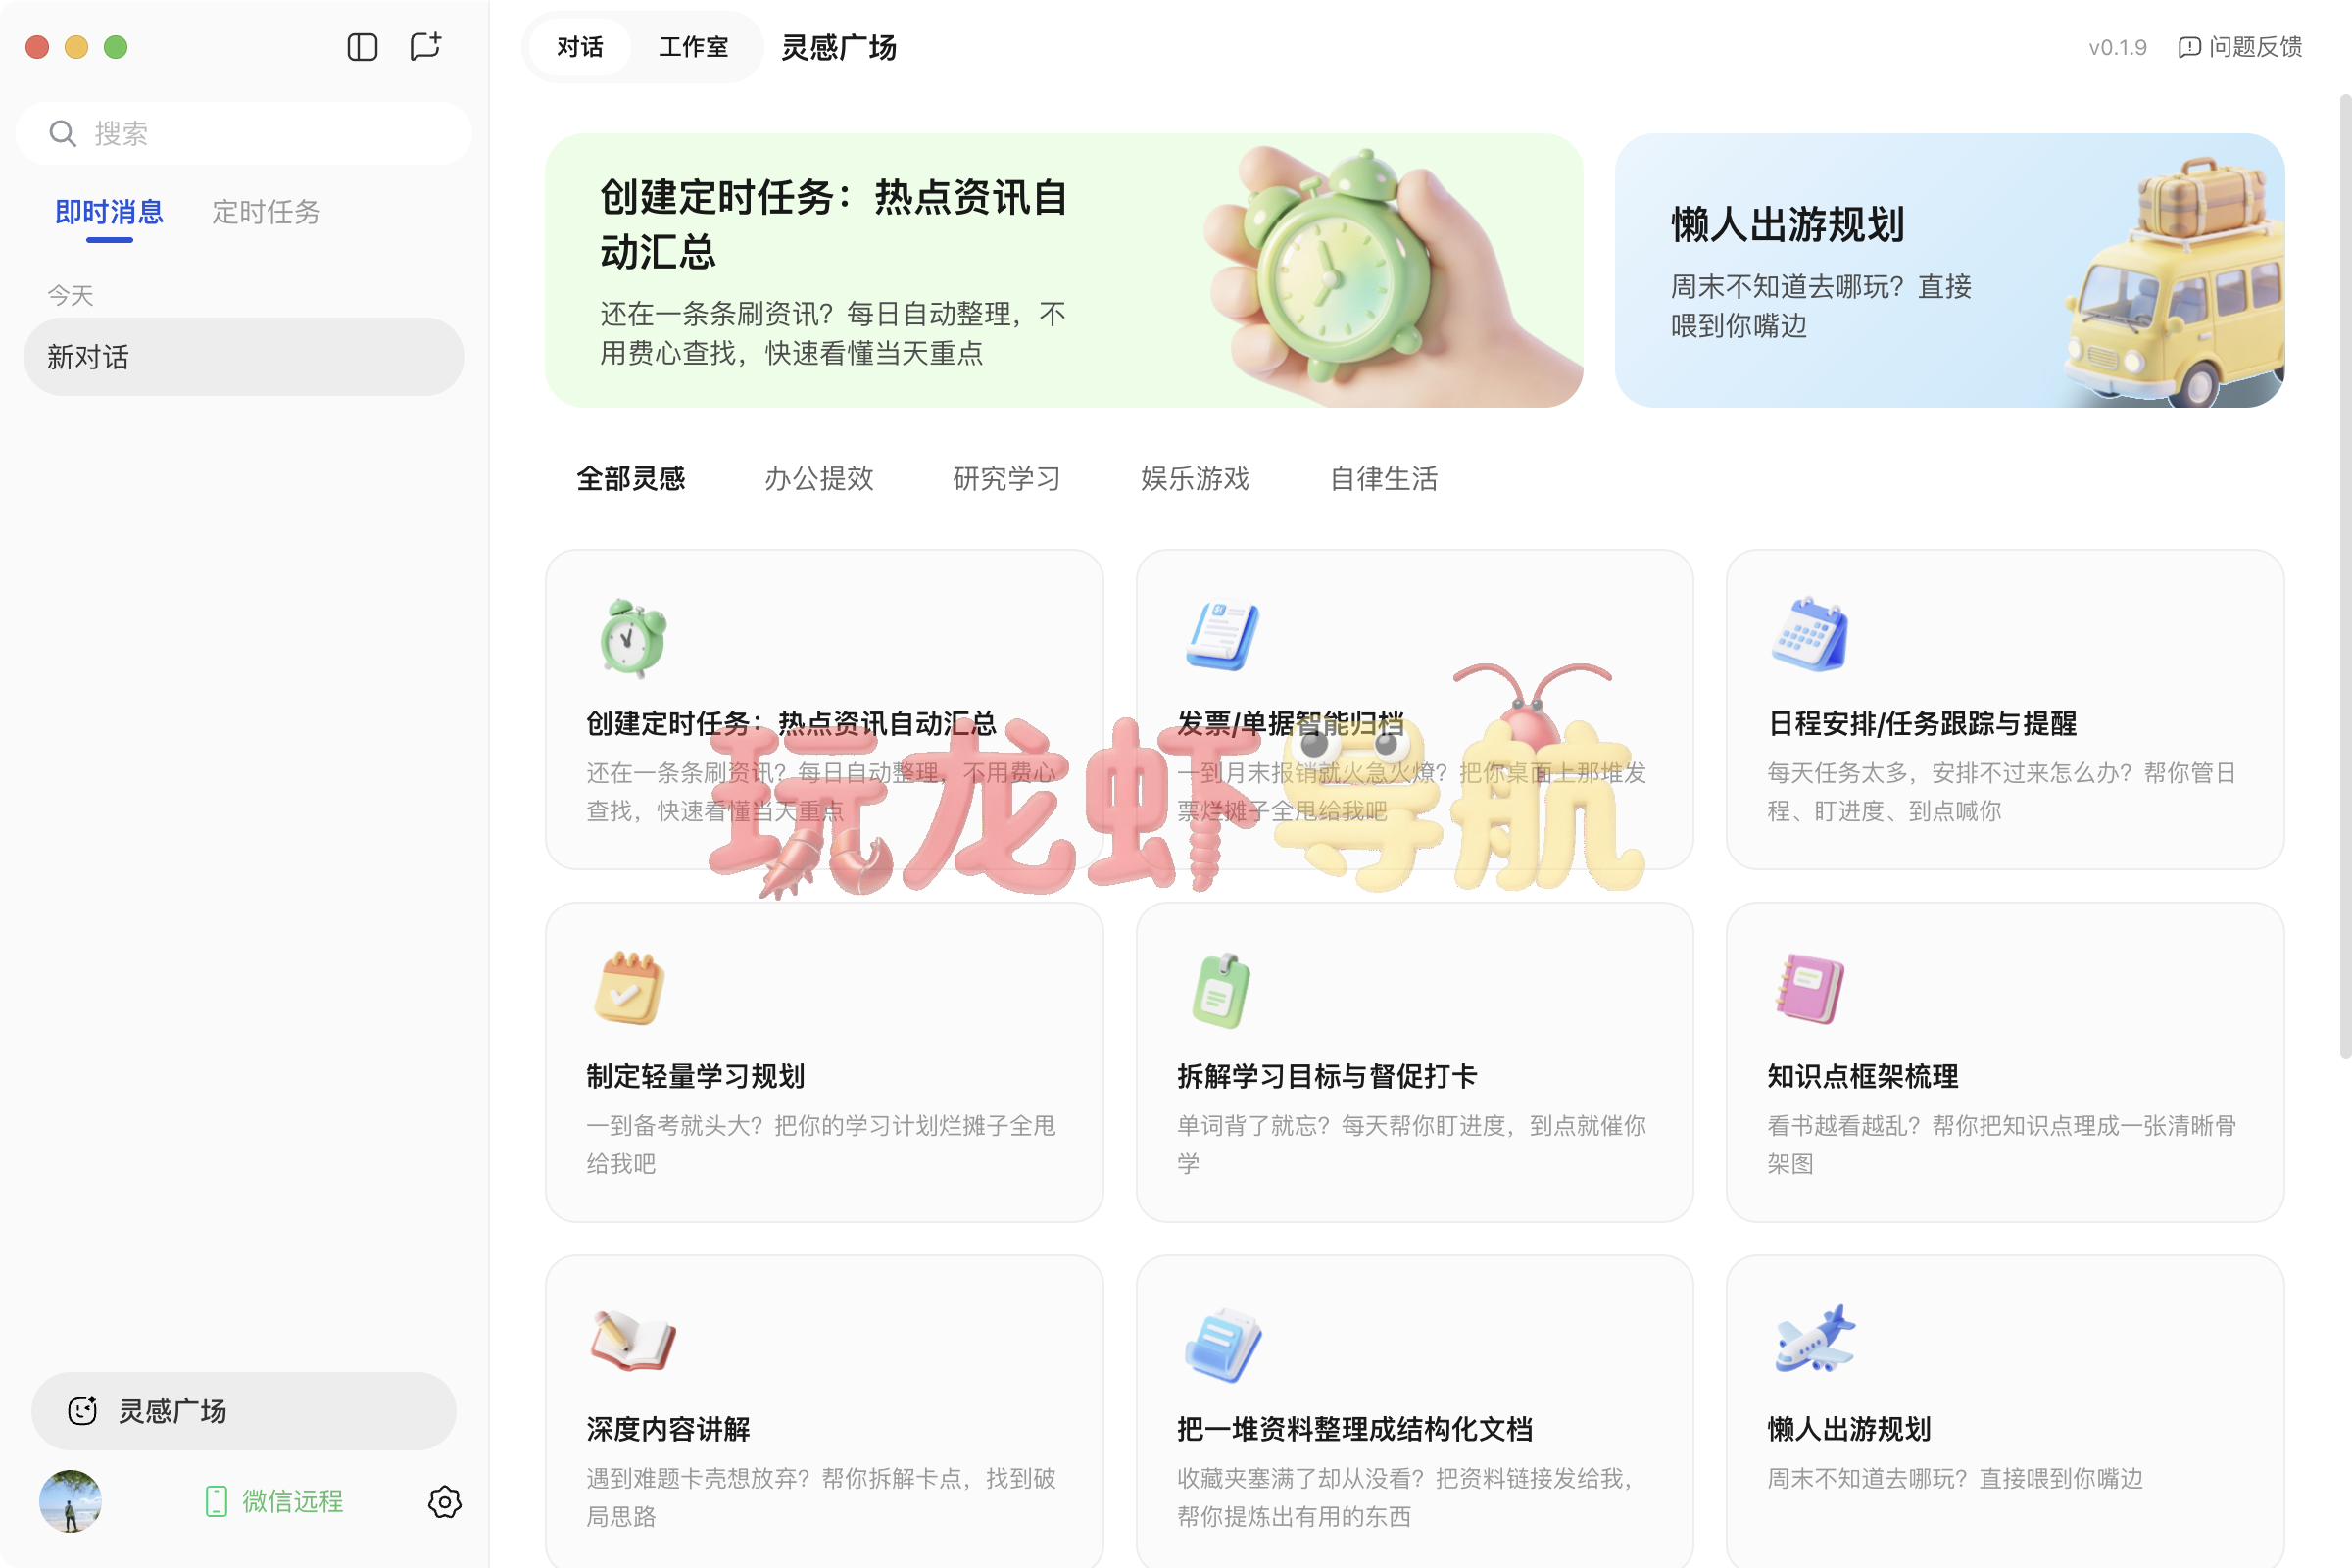Switch to the 对话 tab
The width and height of the screenshot is (2352, 1568).
580,47
